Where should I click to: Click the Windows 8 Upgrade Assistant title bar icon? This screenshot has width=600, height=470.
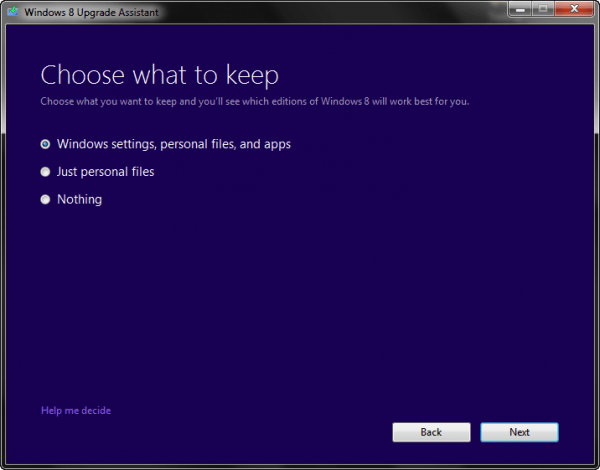(13, 11)
